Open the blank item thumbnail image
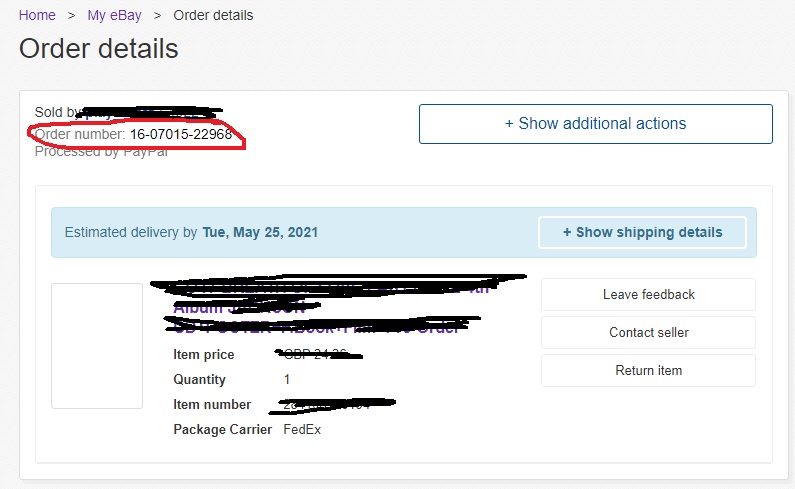Screen dimensions: 795x489 tap(97, 346)
